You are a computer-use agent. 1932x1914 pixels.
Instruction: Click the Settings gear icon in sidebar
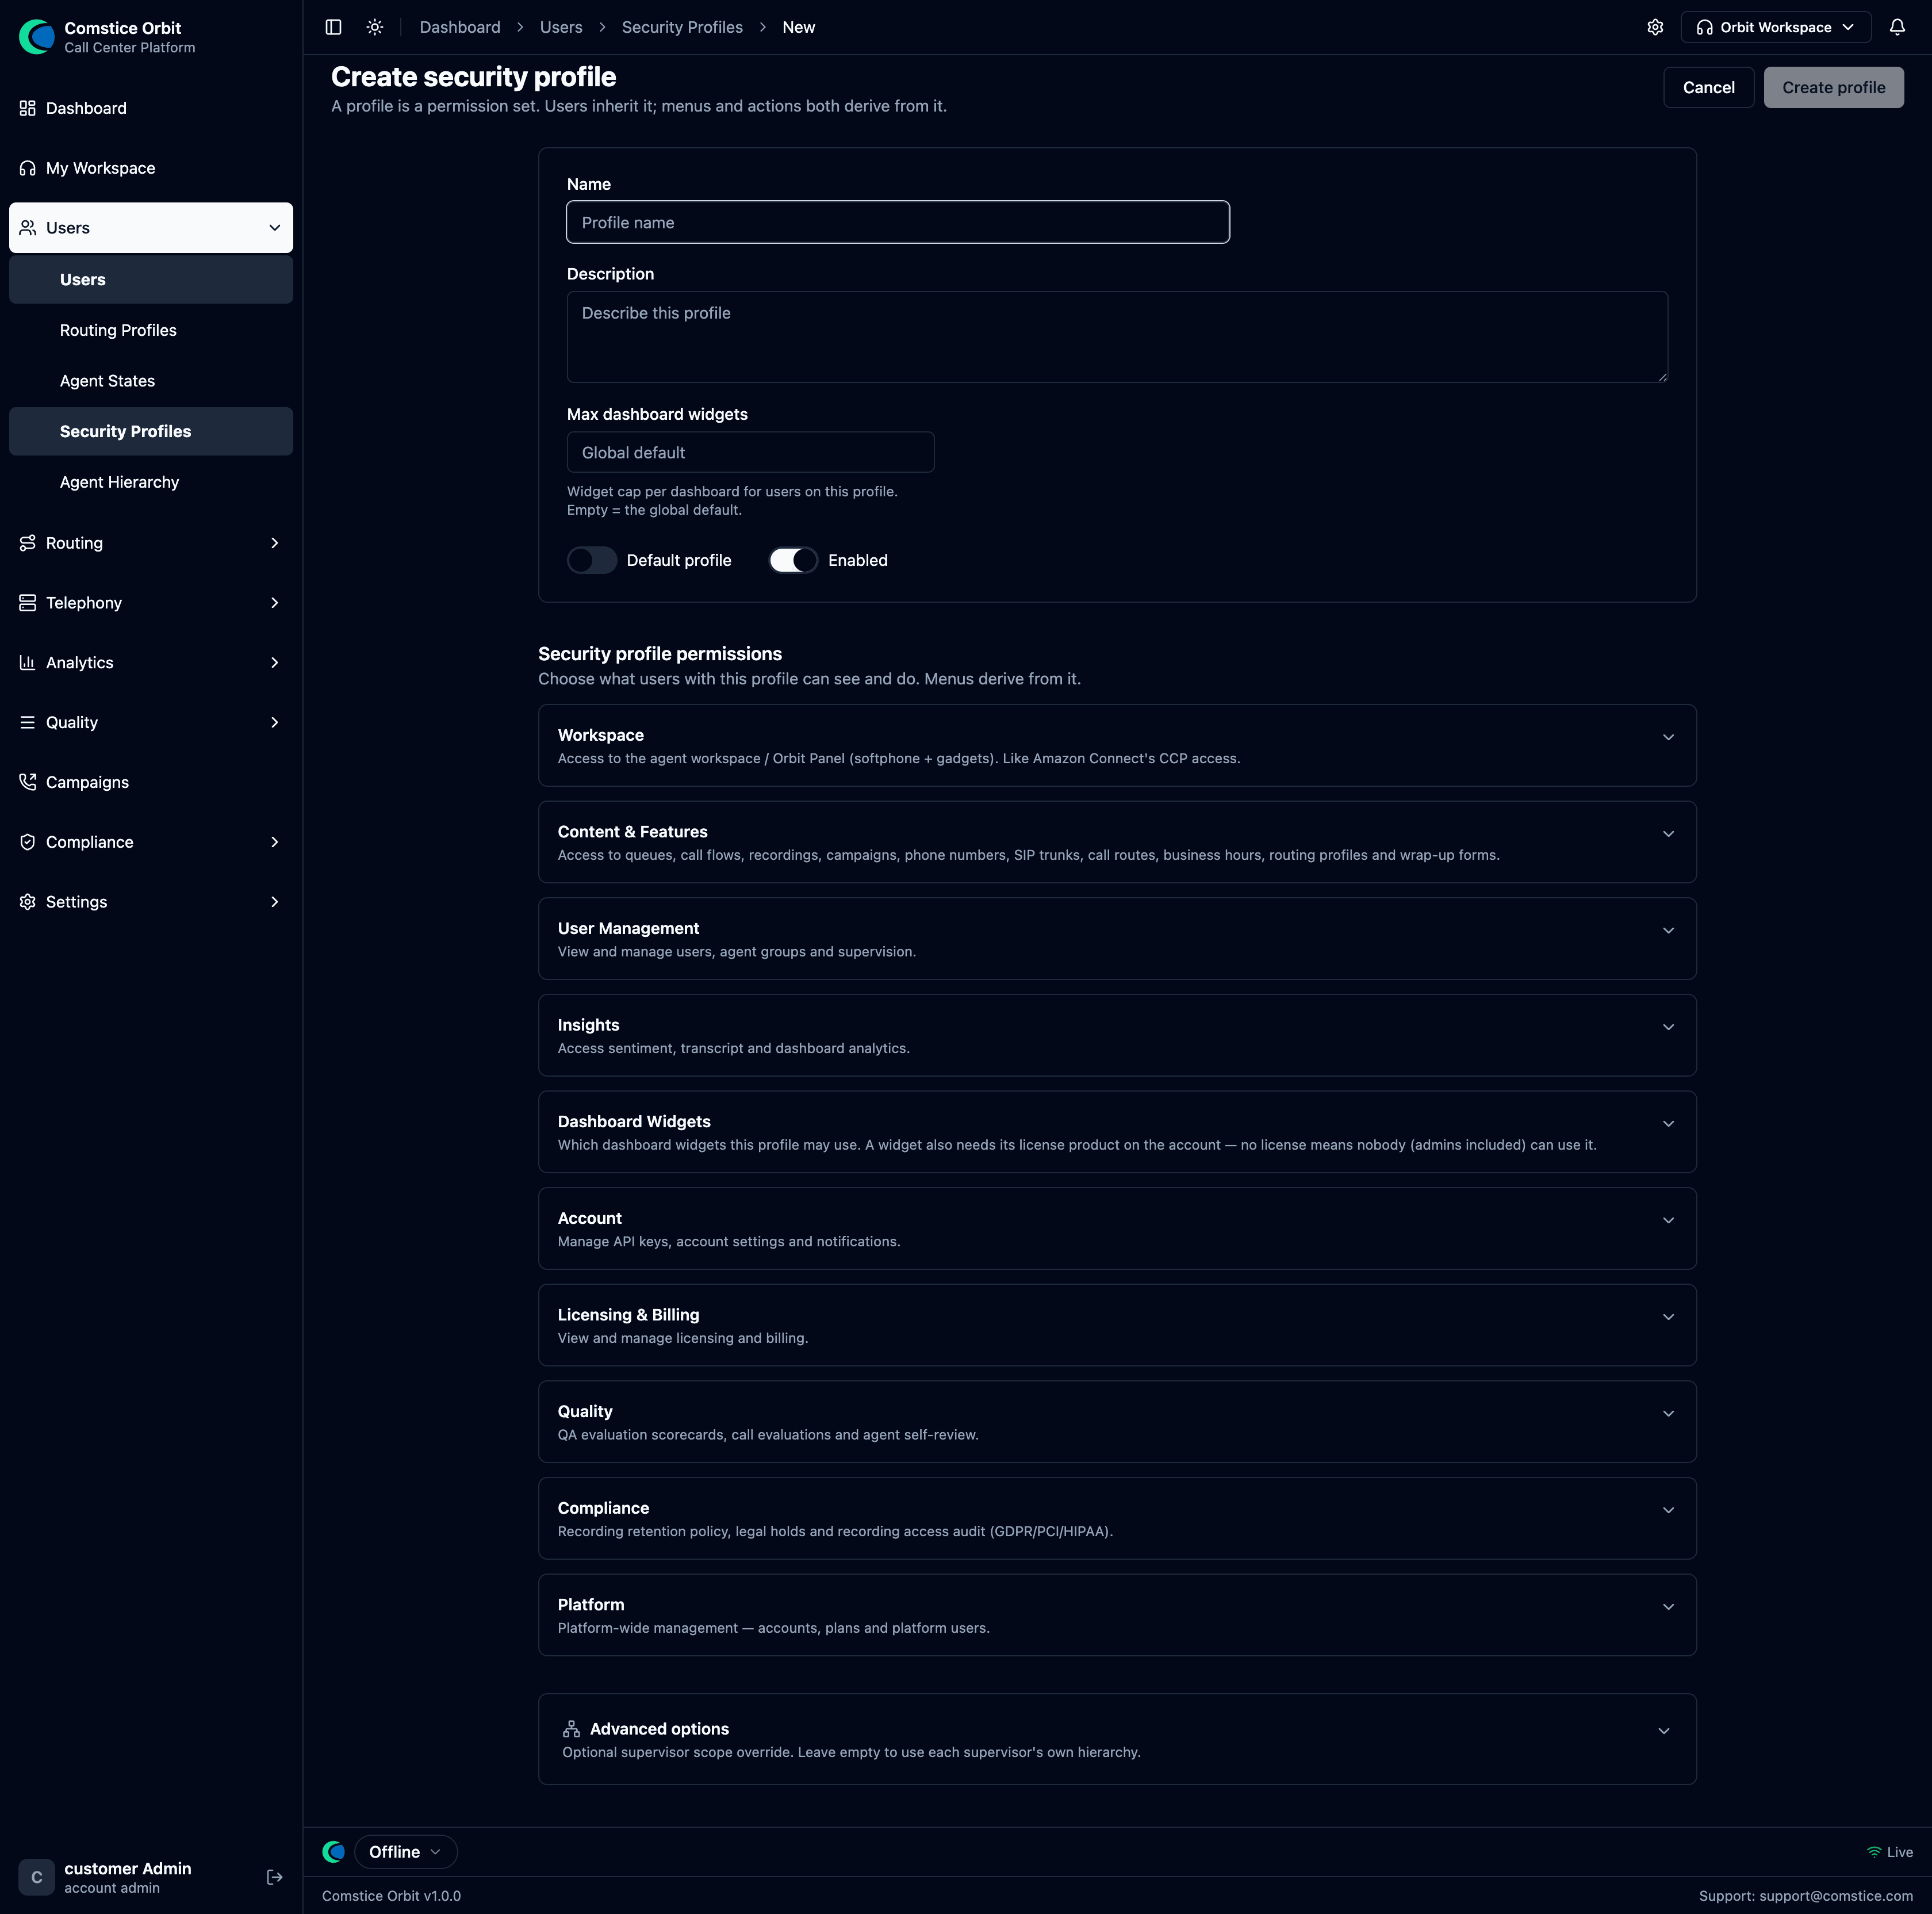[x=28, y=902]
